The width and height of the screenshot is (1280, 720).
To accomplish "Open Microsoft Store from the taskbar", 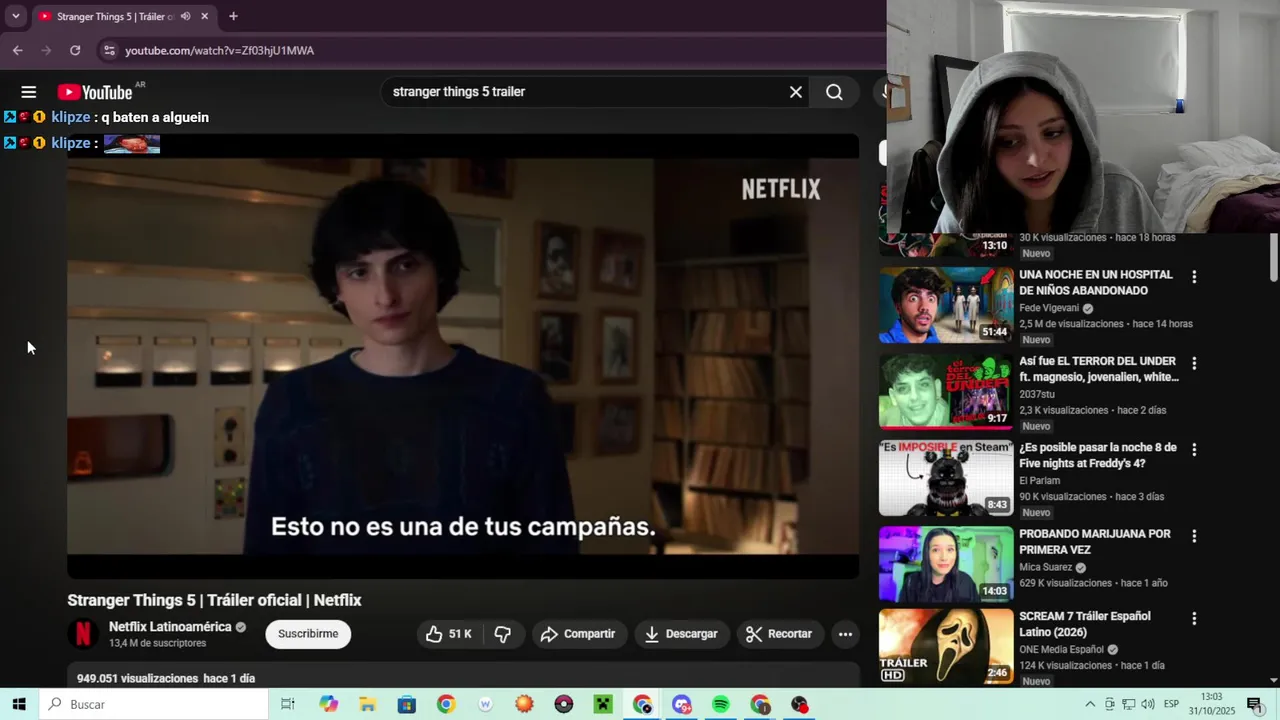I will click(x=407, y=704).
